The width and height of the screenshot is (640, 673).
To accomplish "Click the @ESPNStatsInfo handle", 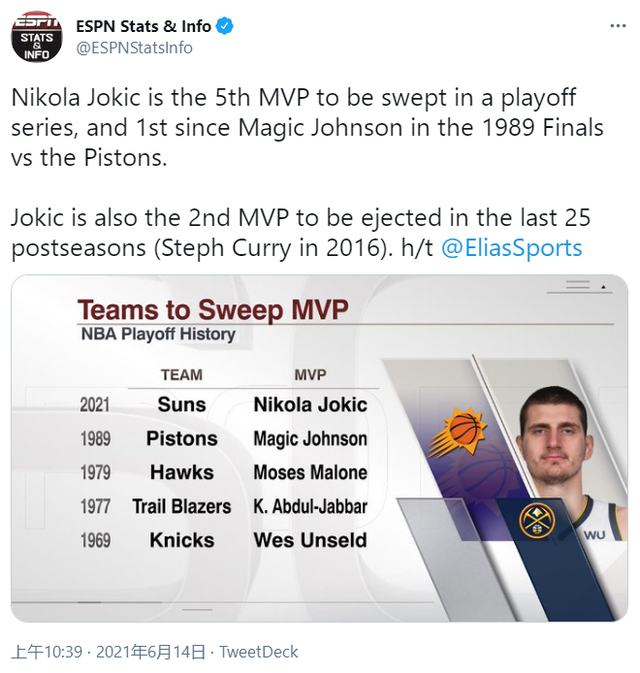I will point(134,48).
